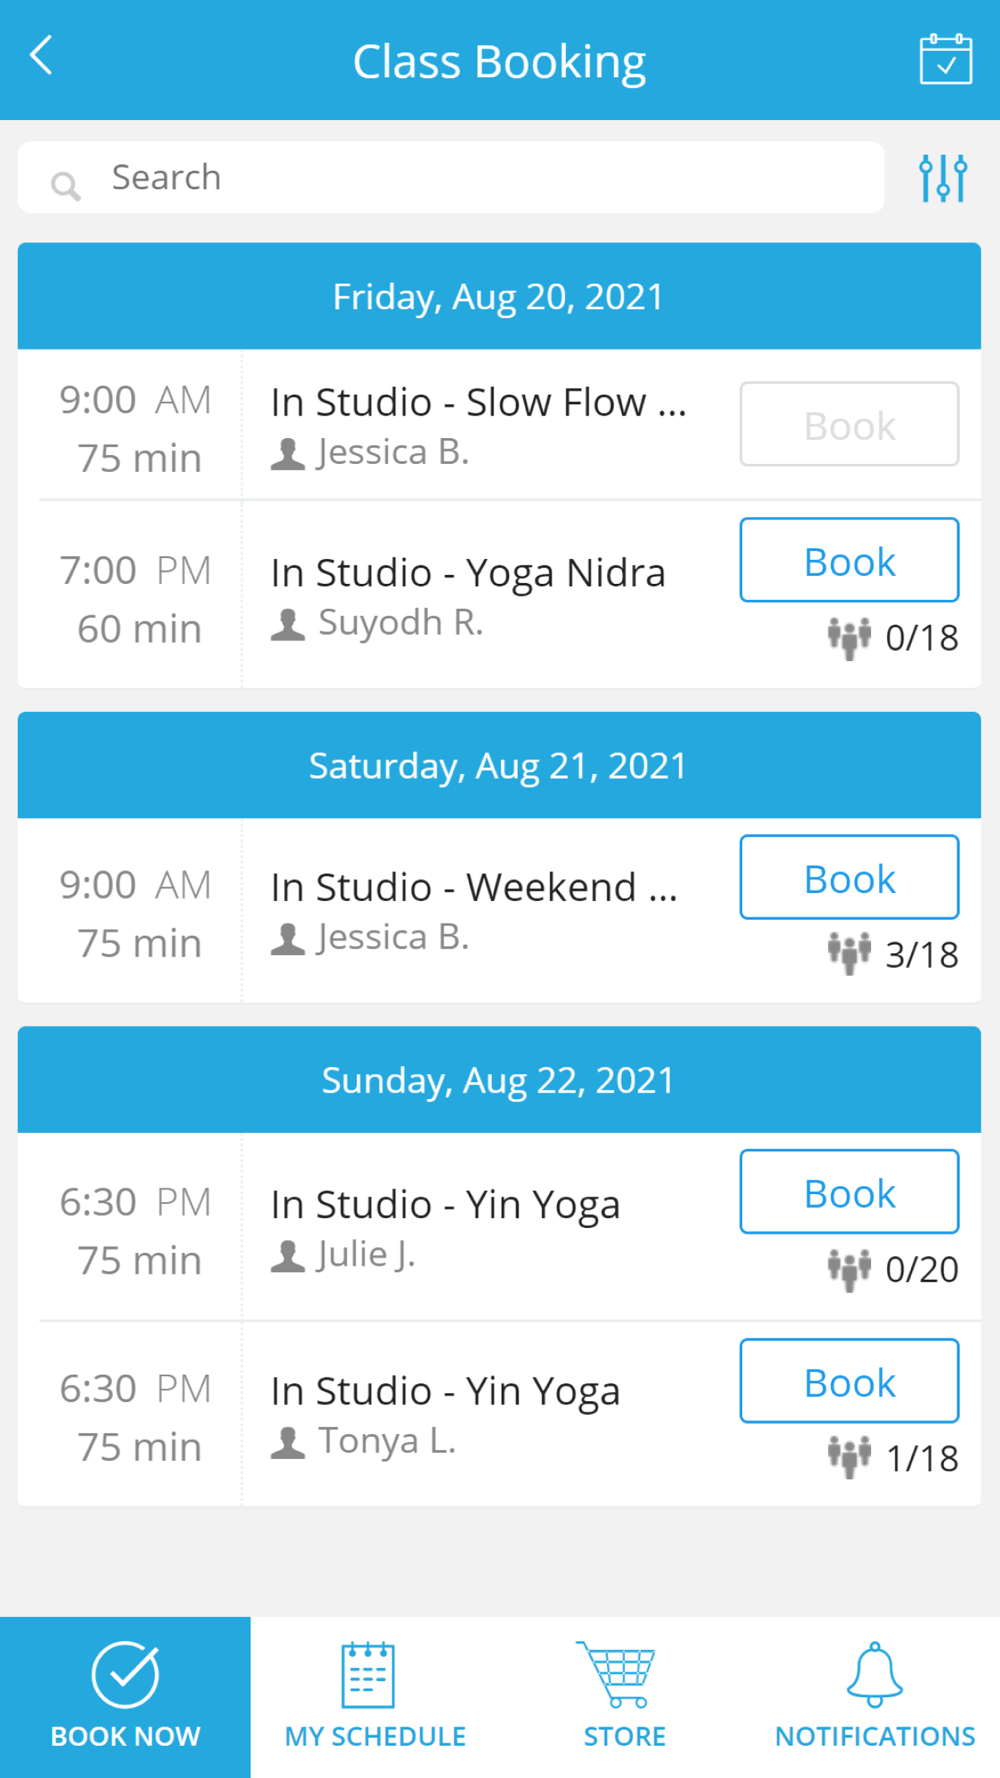Book Yin Yoga with Tonya L.
The image size is (1000, 1778).
point(849,1381)
